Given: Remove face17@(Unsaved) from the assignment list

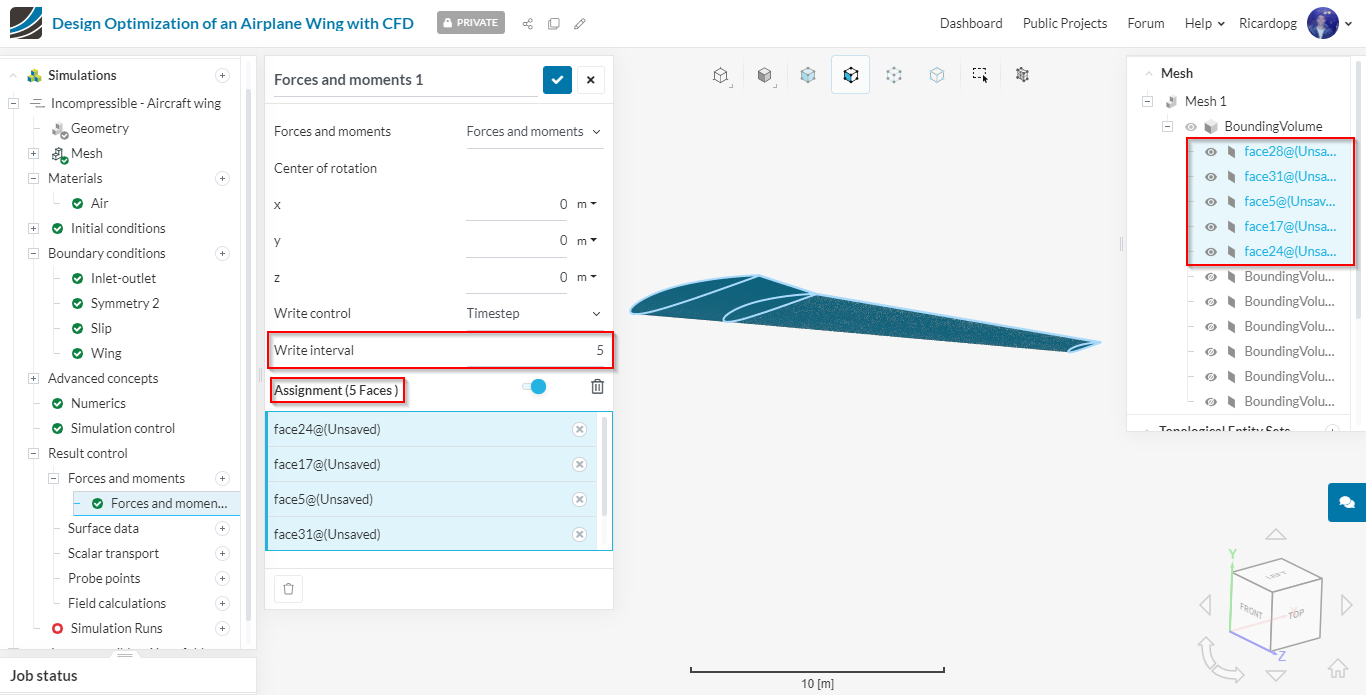Looking at the screenshot, I should [579, 464].
